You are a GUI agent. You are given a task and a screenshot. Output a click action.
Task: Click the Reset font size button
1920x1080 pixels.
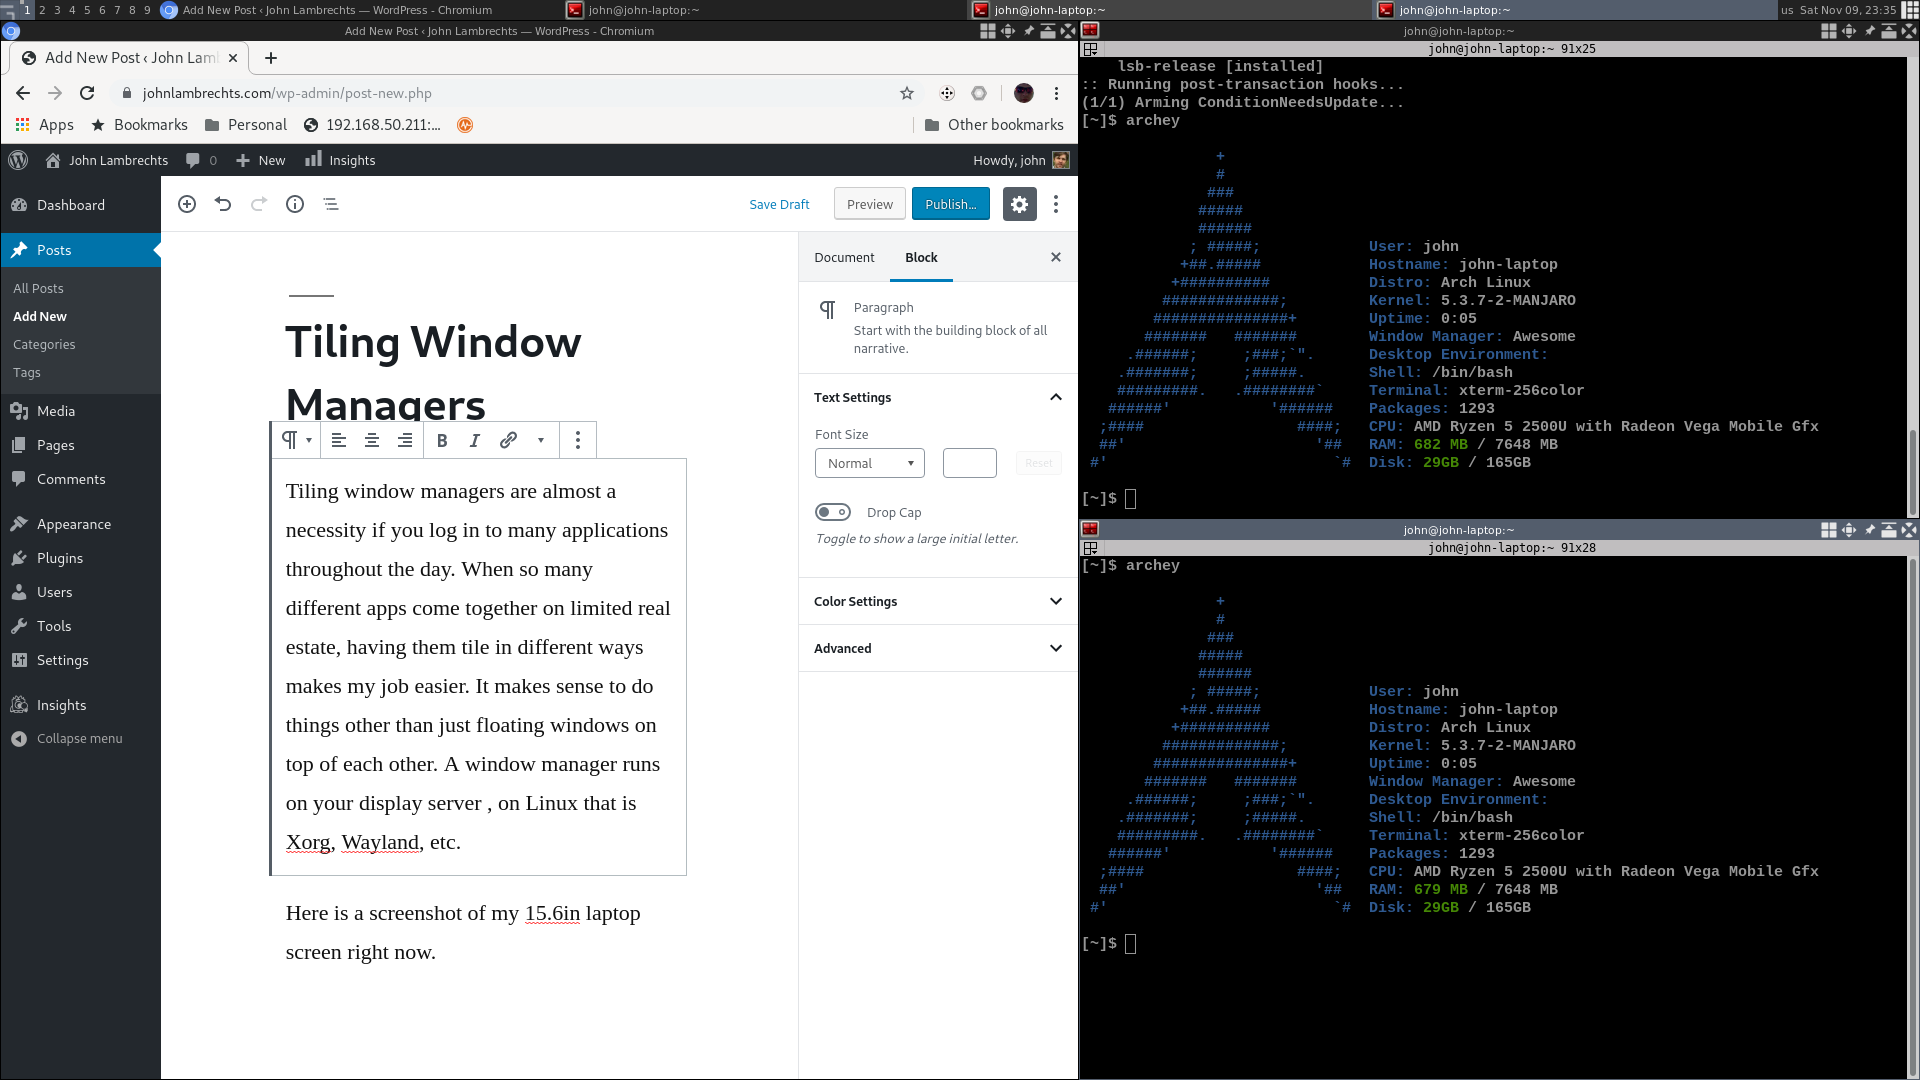pos(1039,463)
